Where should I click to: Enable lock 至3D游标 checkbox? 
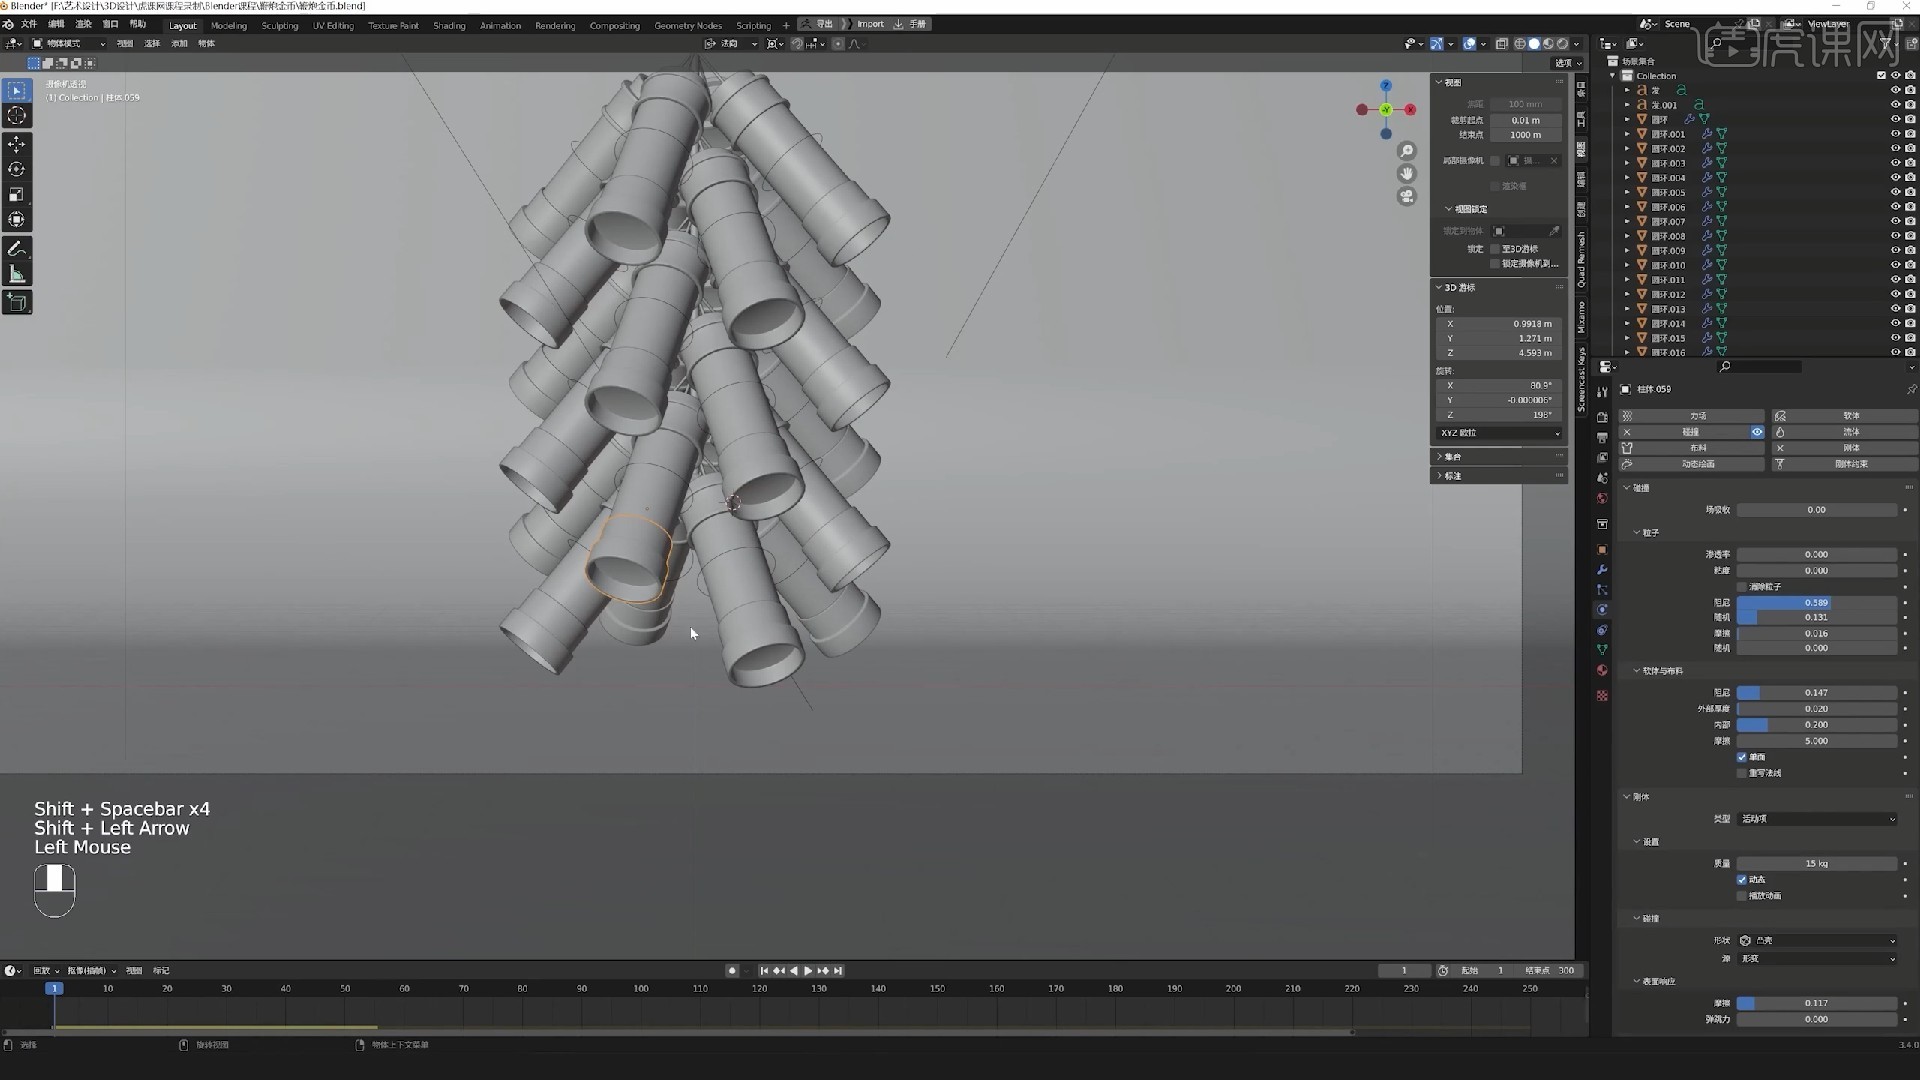[x=1496, y=249]
